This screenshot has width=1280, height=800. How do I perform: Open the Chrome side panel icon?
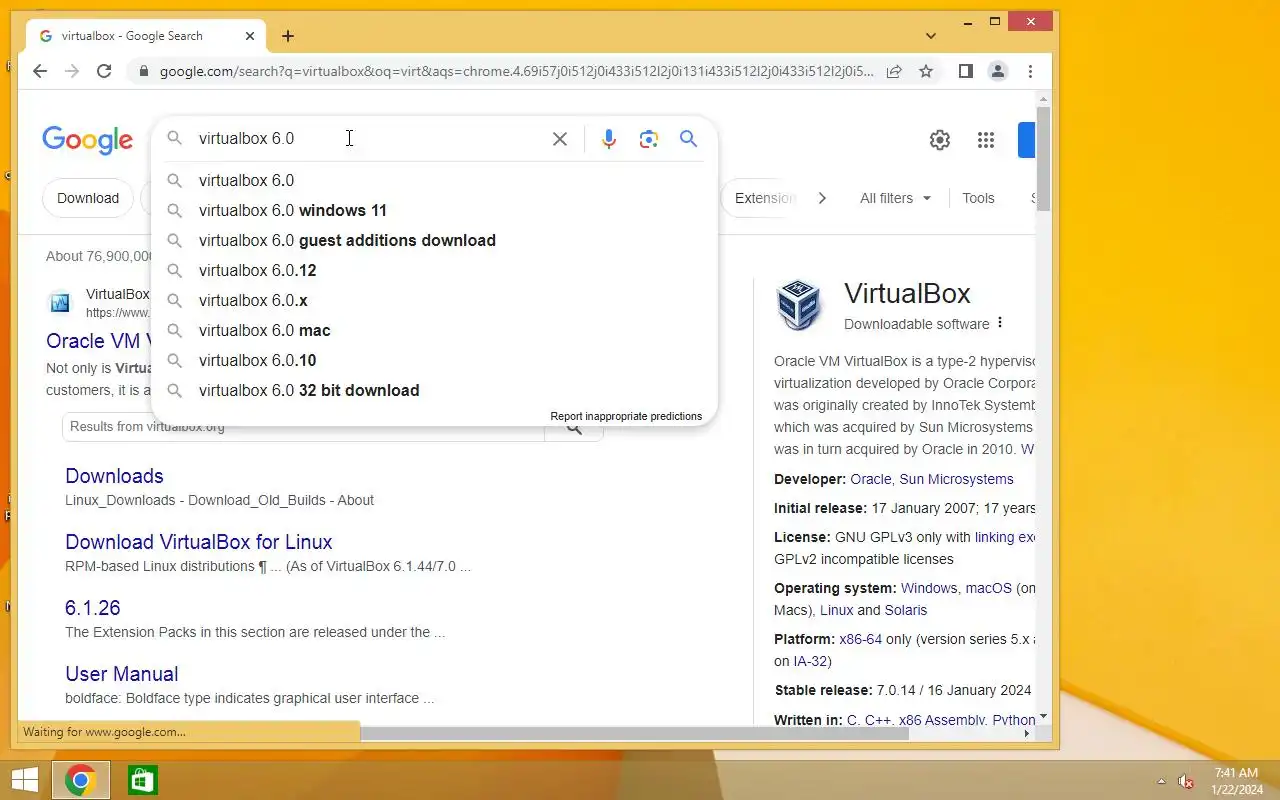pos(966,71)
